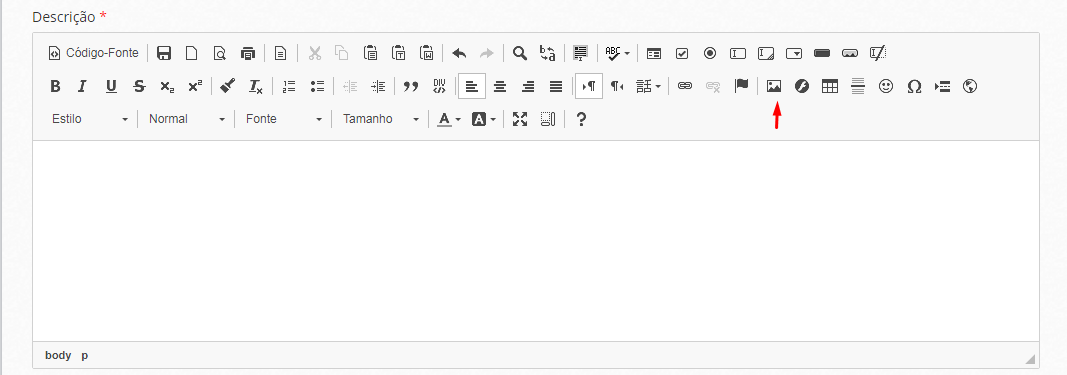The image size is (1067, 375).
Task: Open the text color picker
Action: click(448, 119)
